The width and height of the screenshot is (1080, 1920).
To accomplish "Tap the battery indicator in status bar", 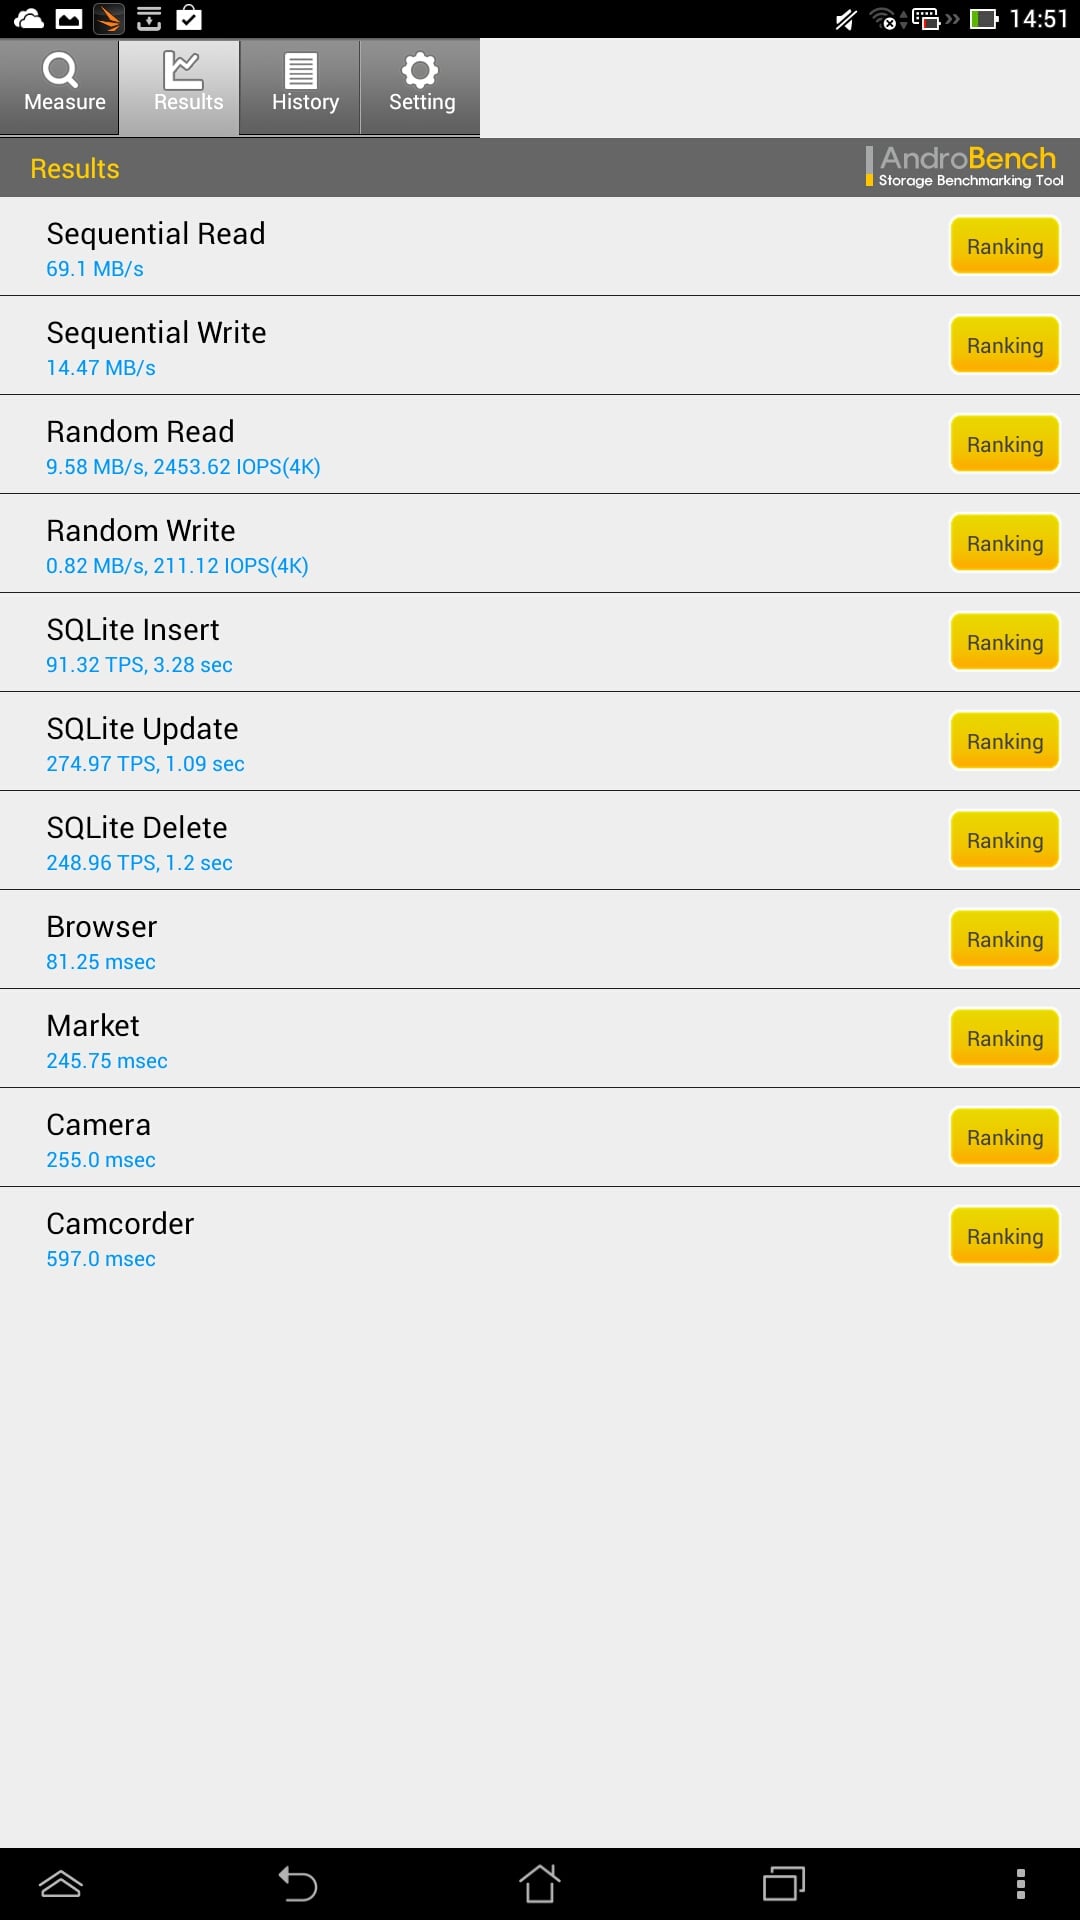I will 984,19.
